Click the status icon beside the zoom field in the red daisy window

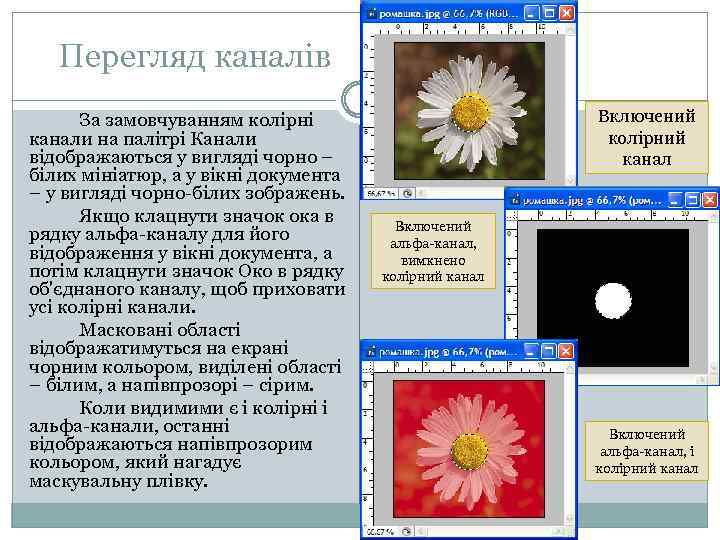pos(407,532)
